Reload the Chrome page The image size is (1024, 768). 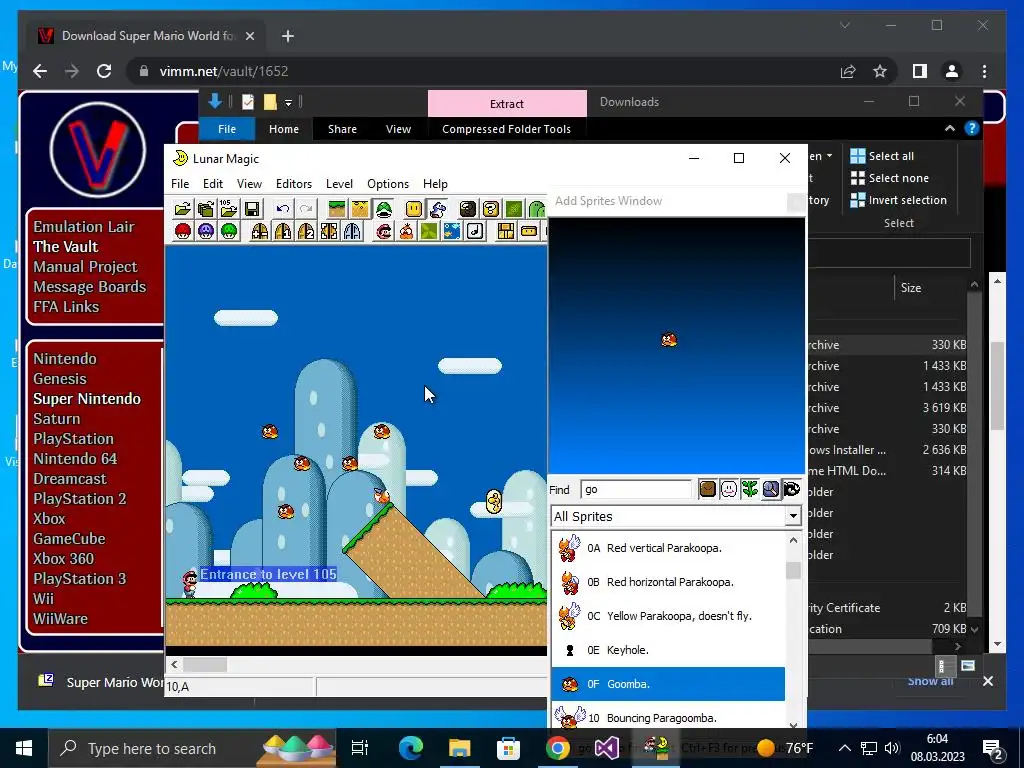[x=104, y=71]
